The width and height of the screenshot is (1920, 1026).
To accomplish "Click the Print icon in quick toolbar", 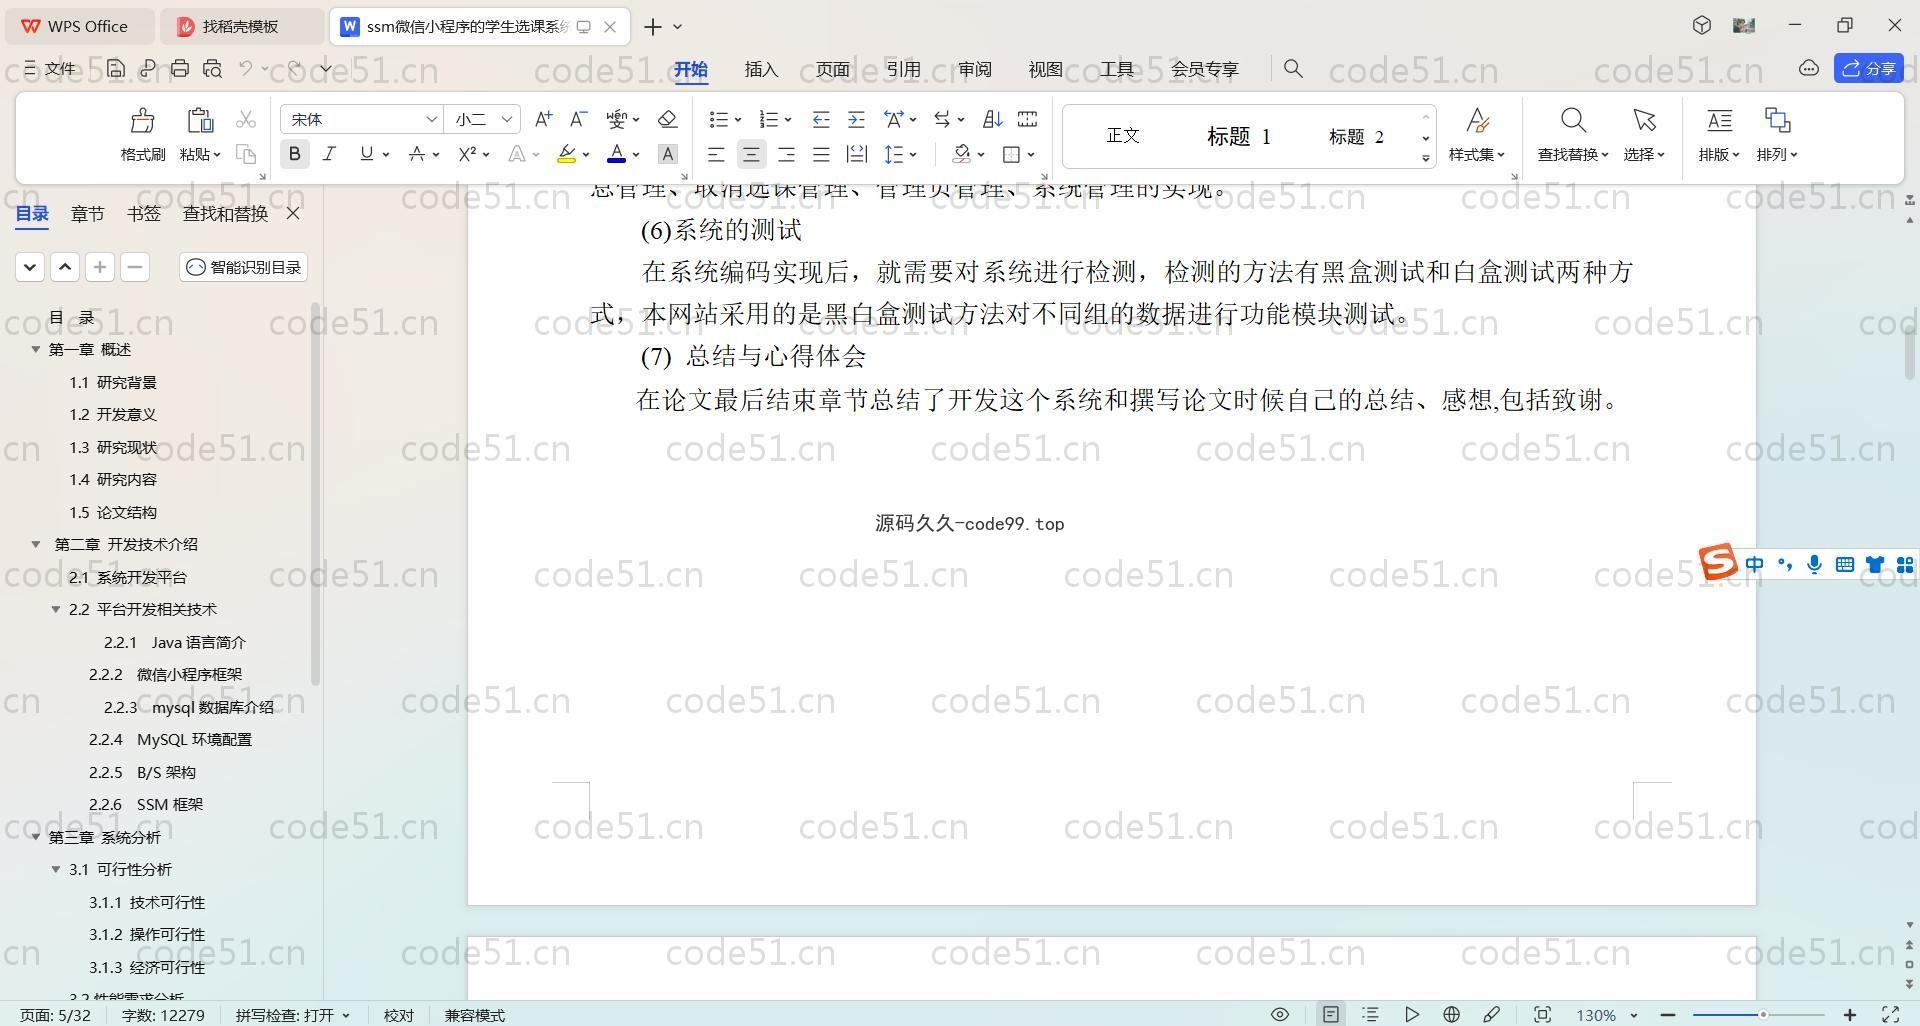I will [180, 69].
